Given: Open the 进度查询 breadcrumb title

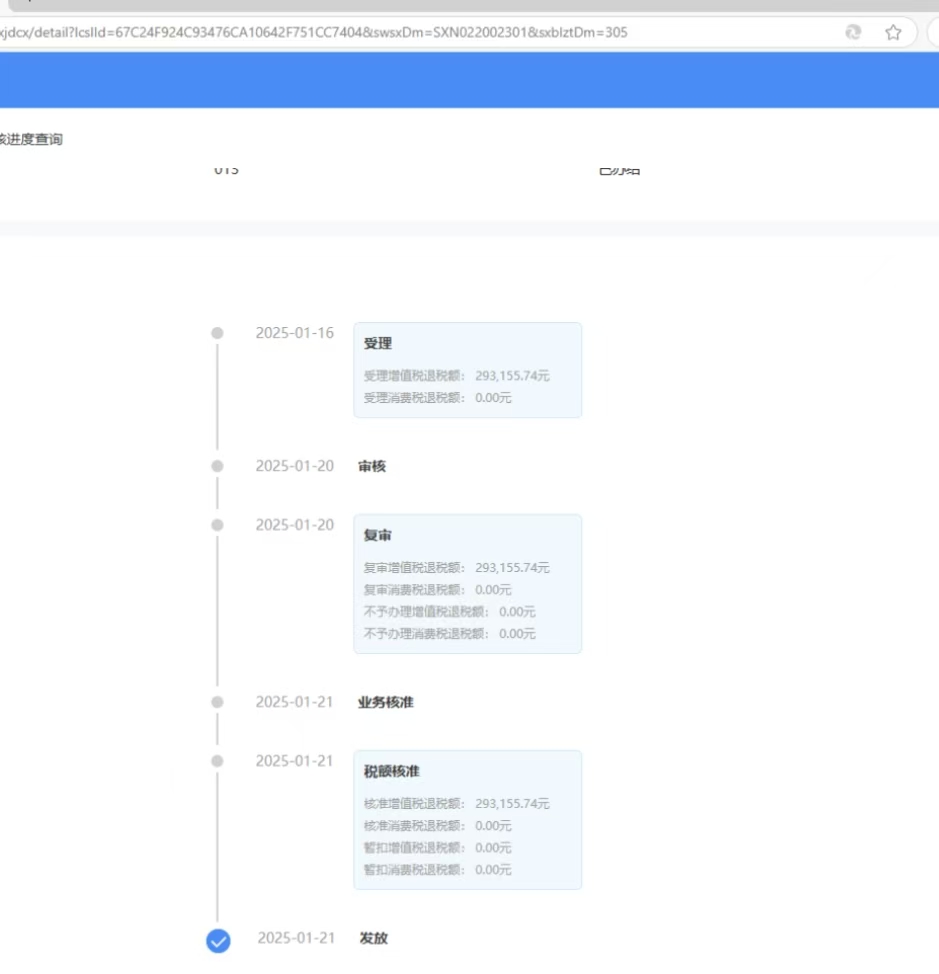Looking at the screenshot, I should pyautogui.click(x=31, y=139).
